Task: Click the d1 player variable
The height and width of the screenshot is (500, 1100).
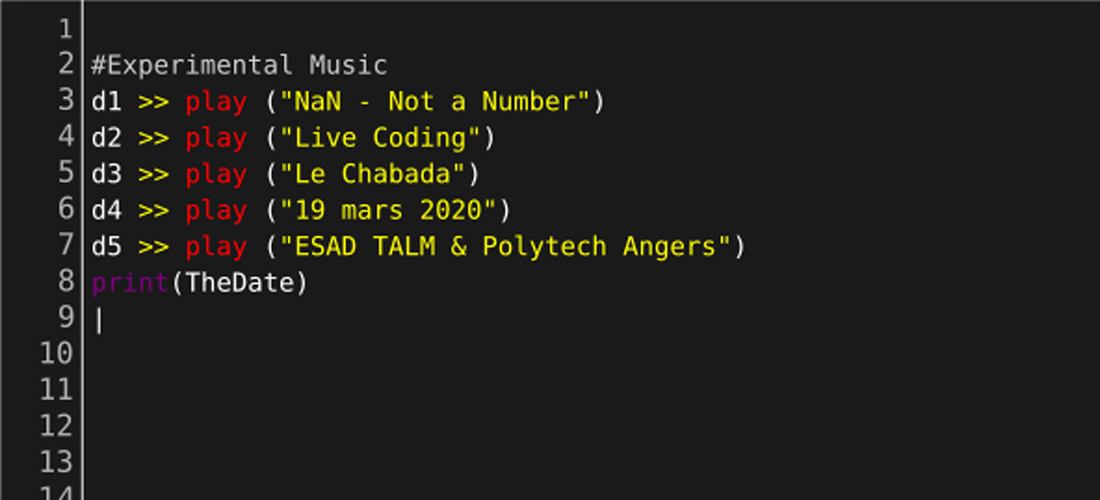Action: [x=106, y=102]
